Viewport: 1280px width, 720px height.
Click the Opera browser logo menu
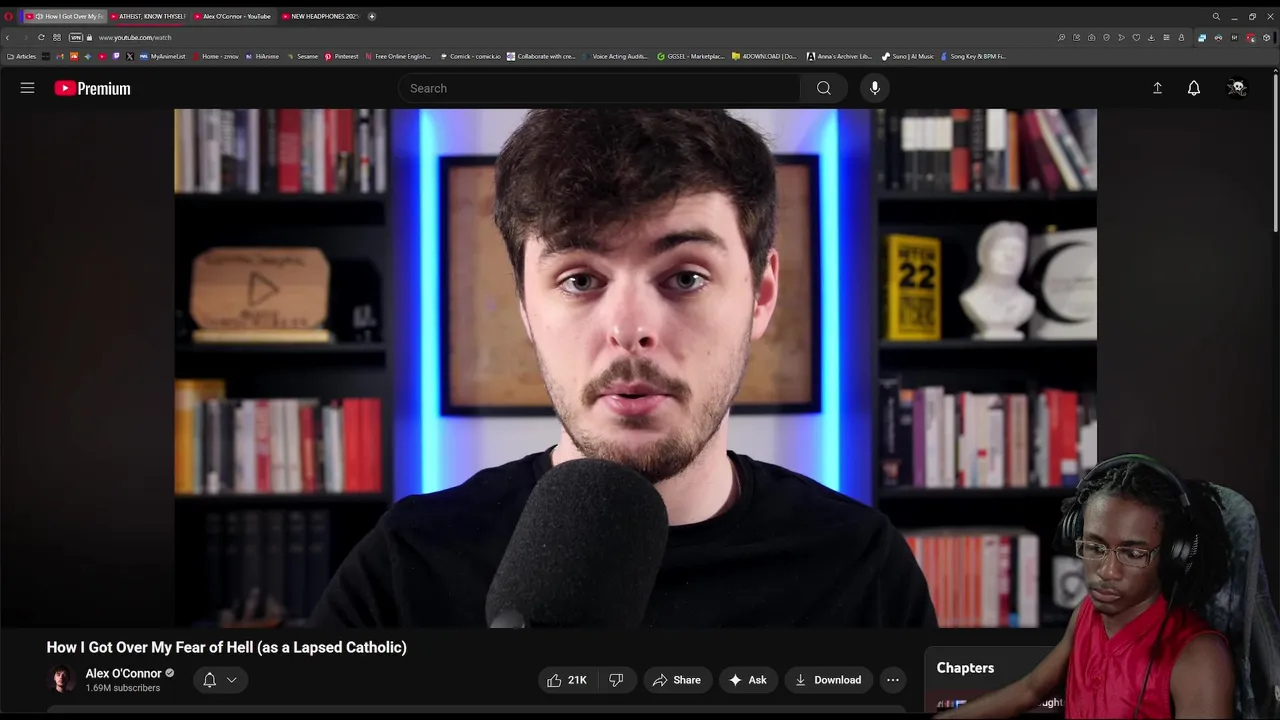point(8,16)
